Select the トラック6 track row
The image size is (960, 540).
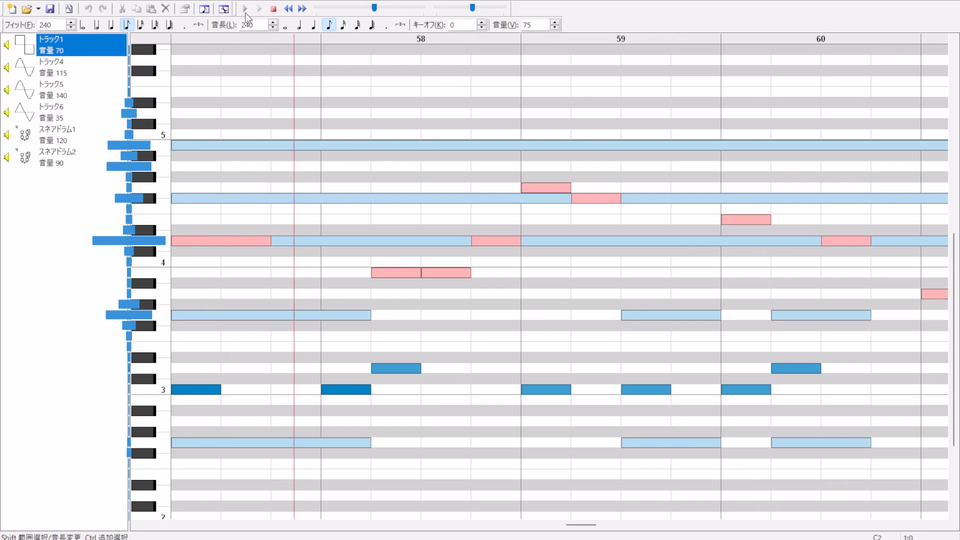coord(81,112)
